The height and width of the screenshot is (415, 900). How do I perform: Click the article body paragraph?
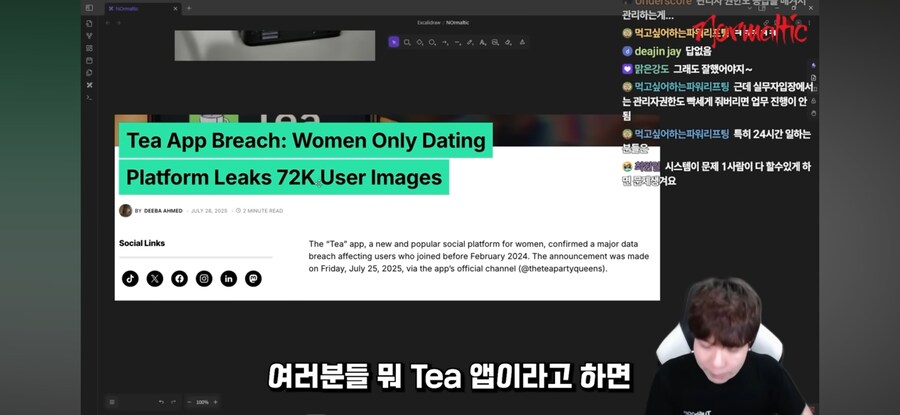(x=479, y=256)
